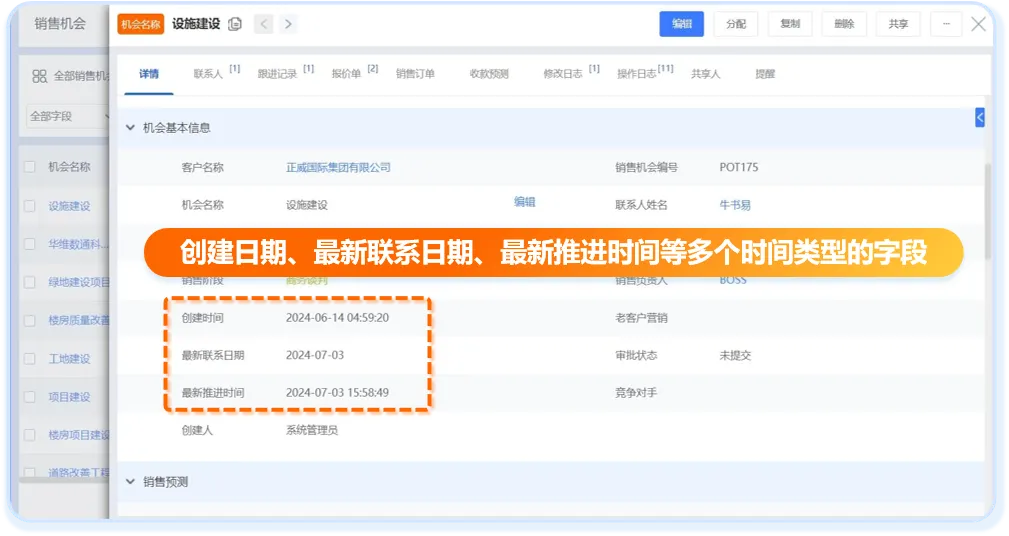
Task: Select the 工地建设 row checkbox
Action: [x=30, y=359]
